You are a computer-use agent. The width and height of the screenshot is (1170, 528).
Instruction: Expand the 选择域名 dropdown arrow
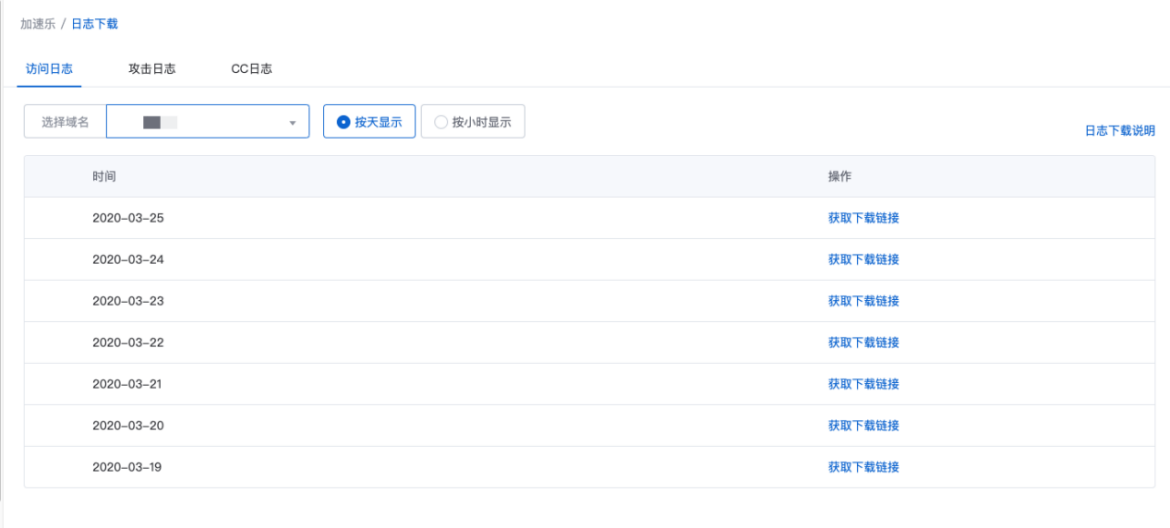(292, 122)
